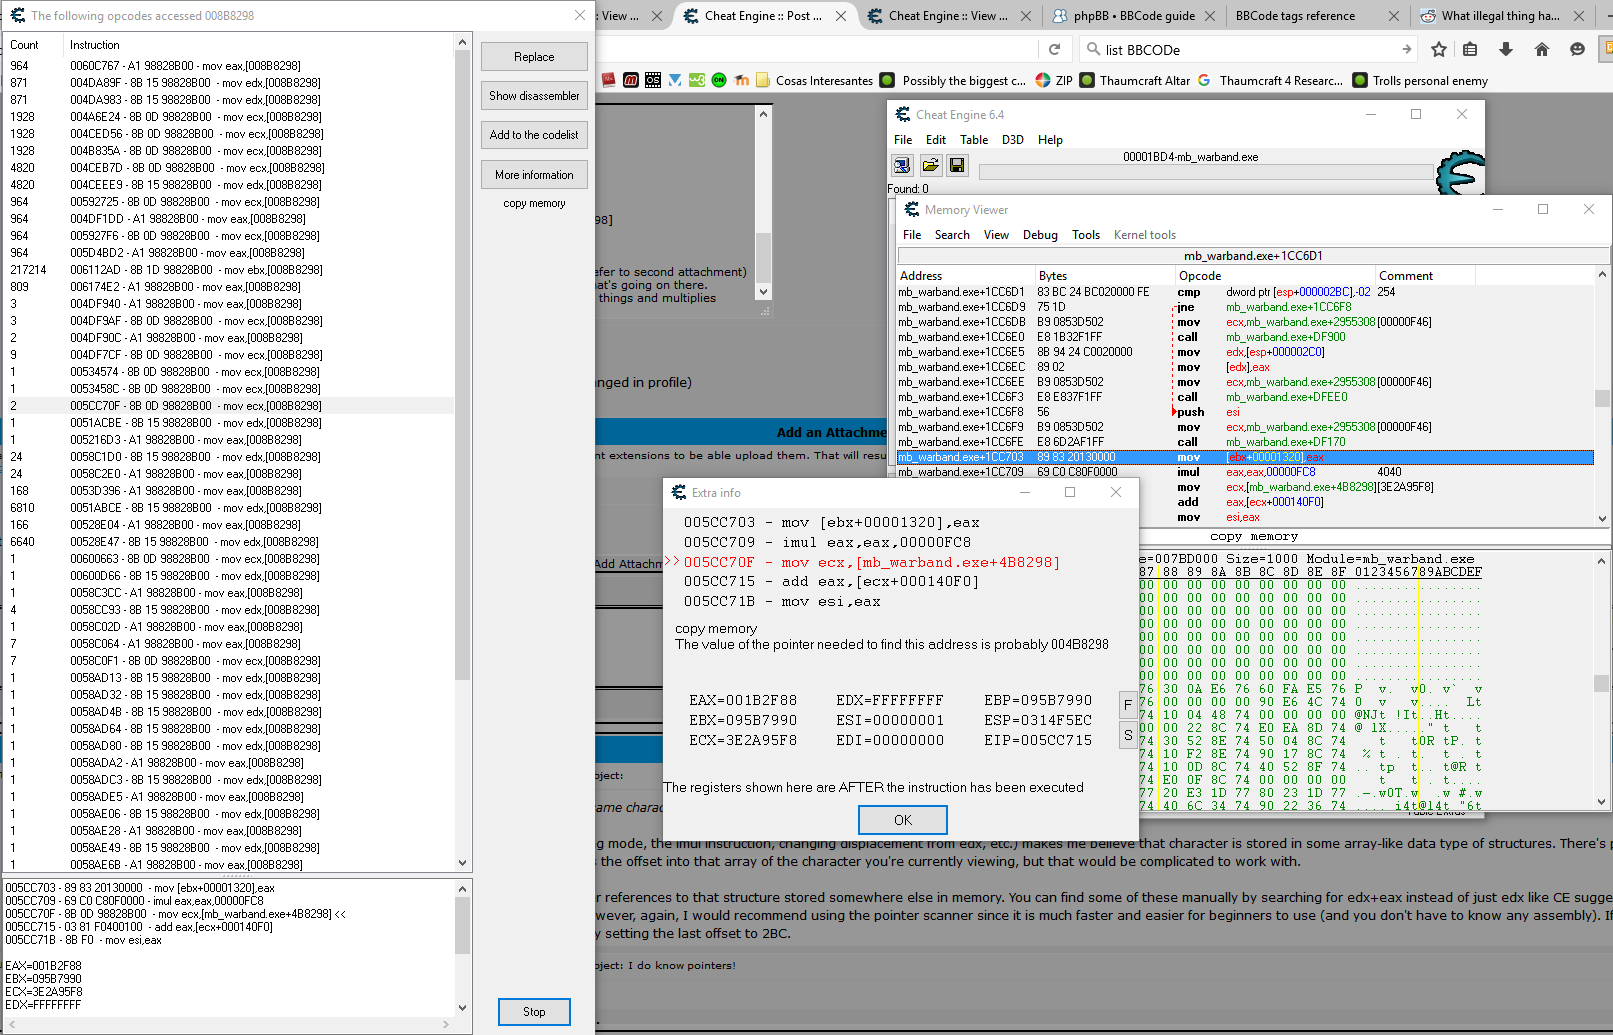
Task: Select disassembler row mb_warband.exe+1CC6F8 push esi
Action: click(1245, 412)
